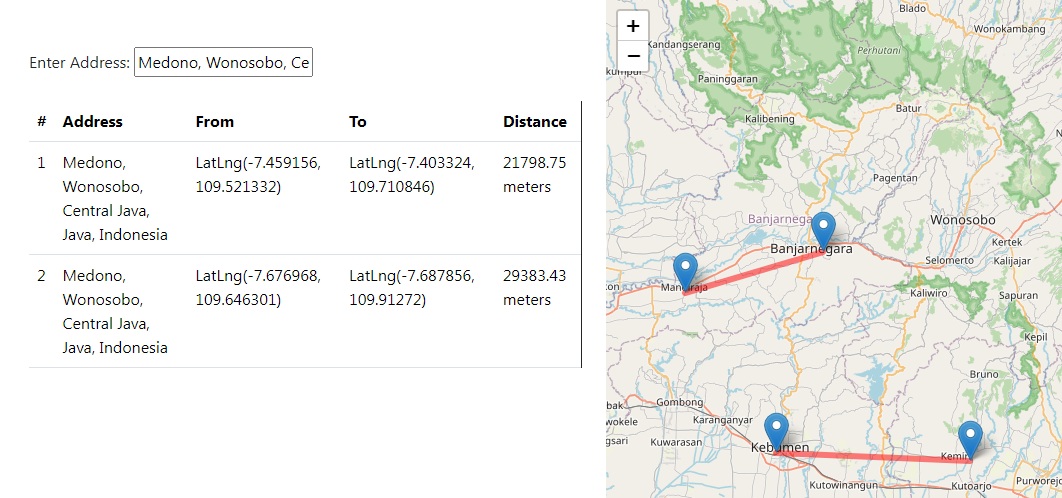Select the Pagentan label on map

[895, 178]
